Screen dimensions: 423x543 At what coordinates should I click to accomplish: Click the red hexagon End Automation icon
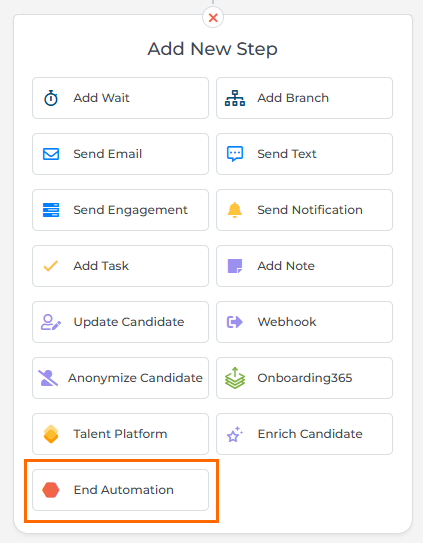[x=51, y=490]
